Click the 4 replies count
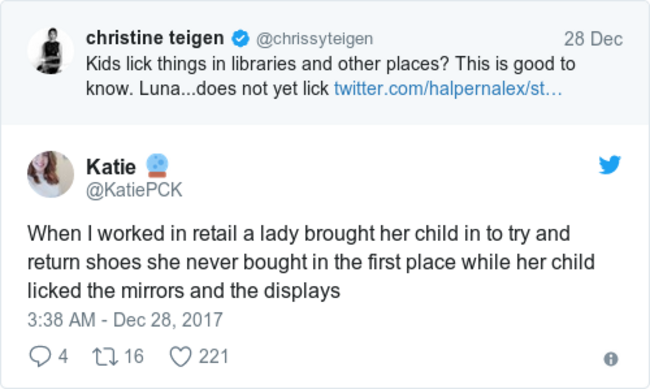The height and width of the screenshot is (389, 650). pos(63,357)
